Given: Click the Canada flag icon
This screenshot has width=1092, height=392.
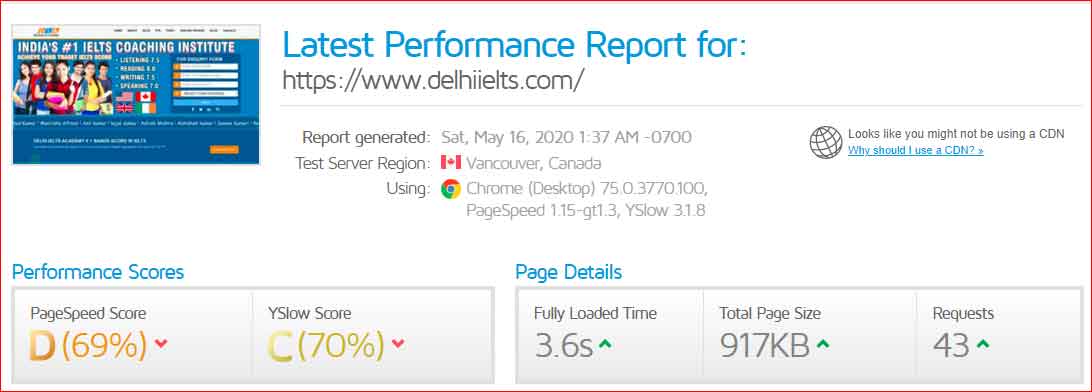Looking at the screenshot, I should (x=451, y=163).
